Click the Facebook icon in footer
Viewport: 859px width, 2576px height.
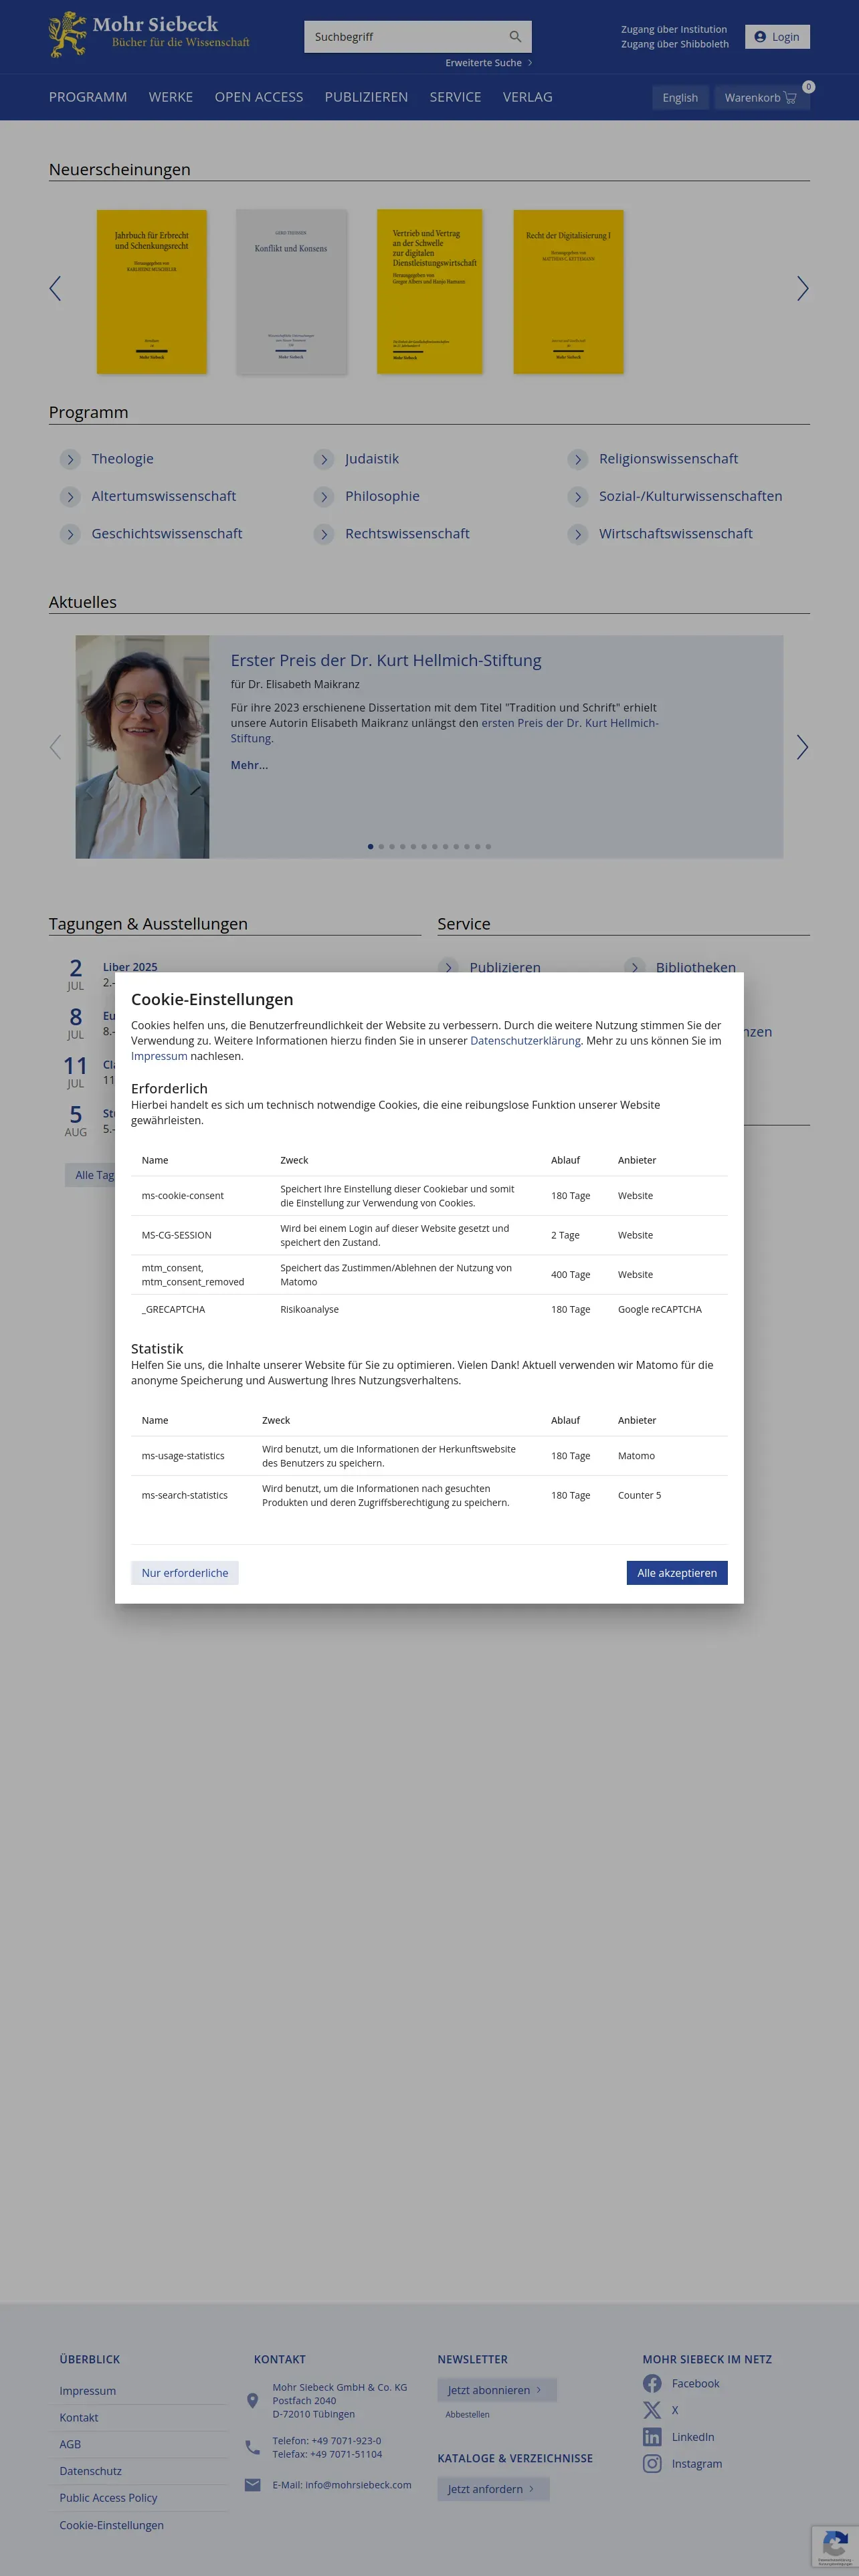652,2383
